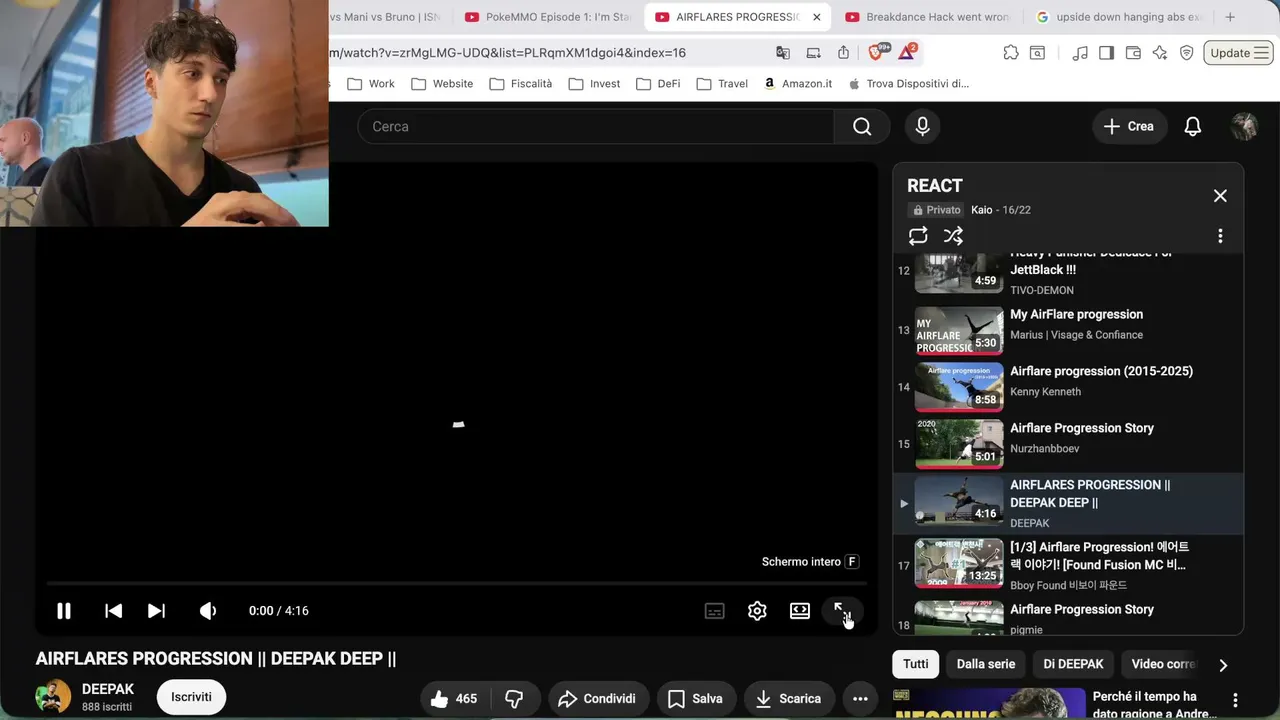Open the Leo AI sparkle icon
Viewport: 1280px width, 720px height.
(1160, 53)
